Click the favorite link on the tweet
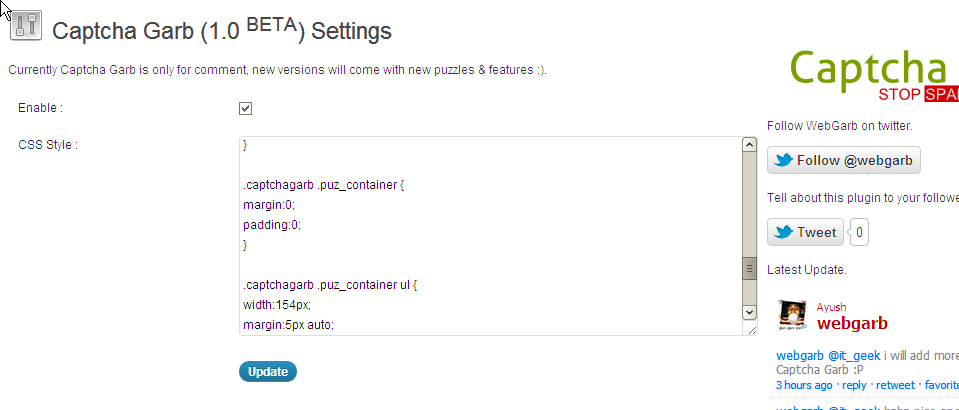This screenshot has width=959, height=410. 940,385
